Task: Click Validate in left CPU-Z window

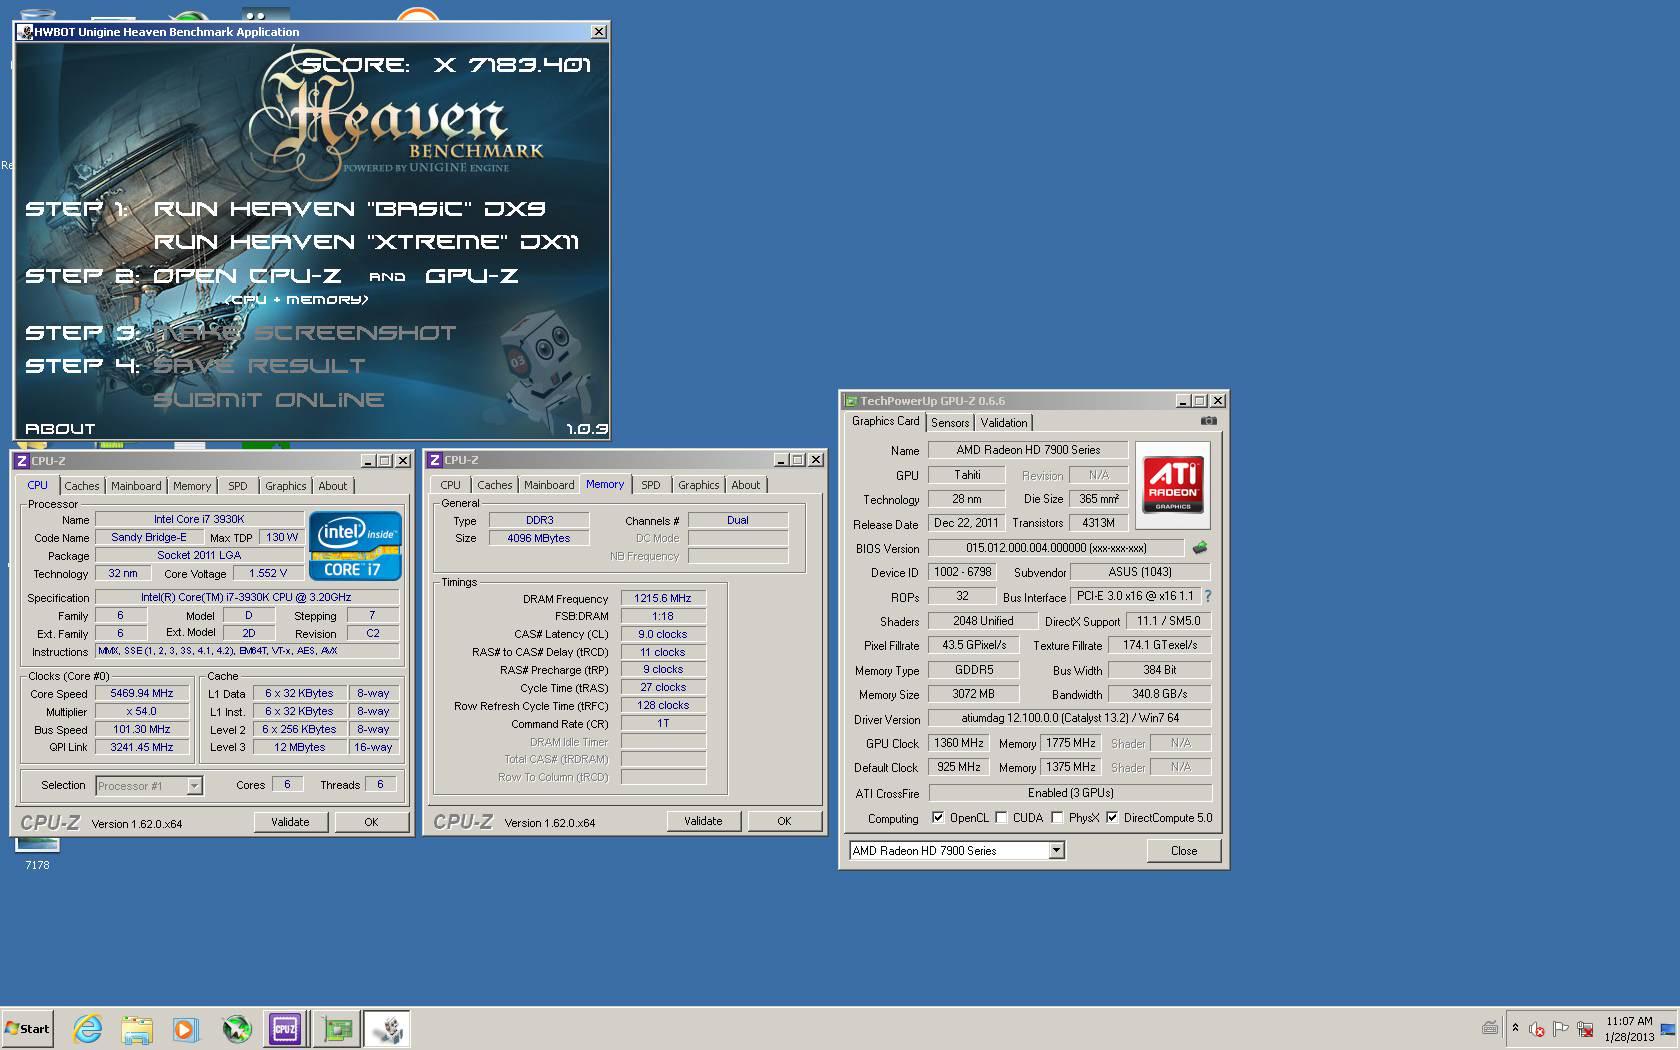Action: (290, 822)
